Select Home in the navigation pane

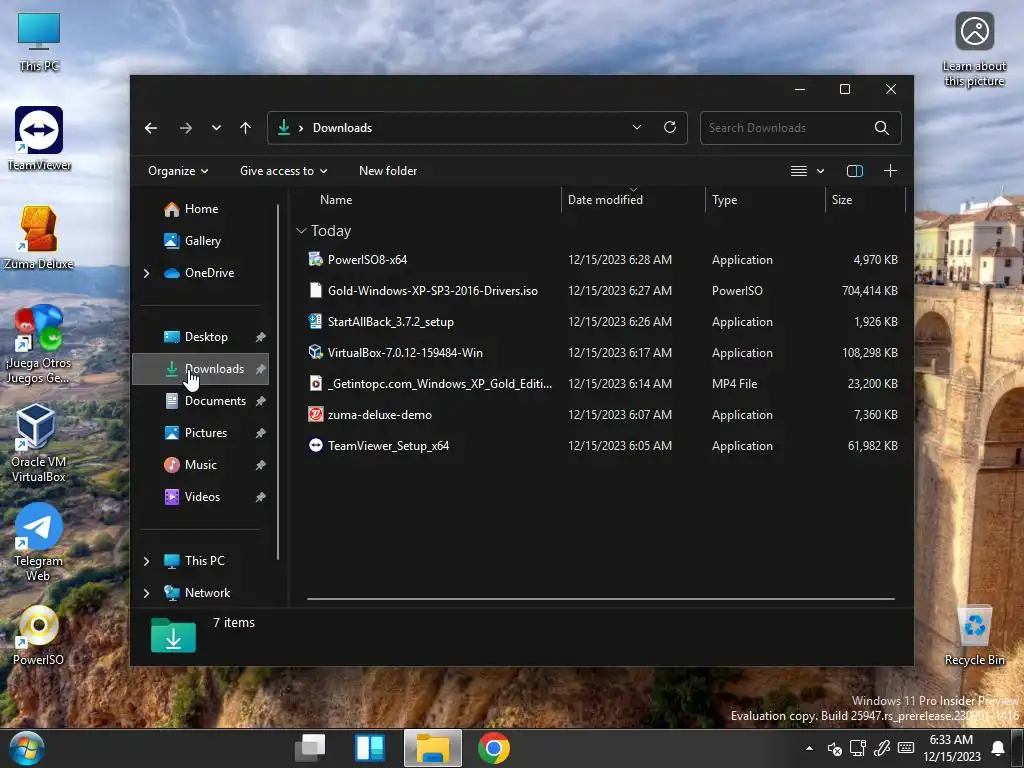pyautogui.click(x=200, y=209)
